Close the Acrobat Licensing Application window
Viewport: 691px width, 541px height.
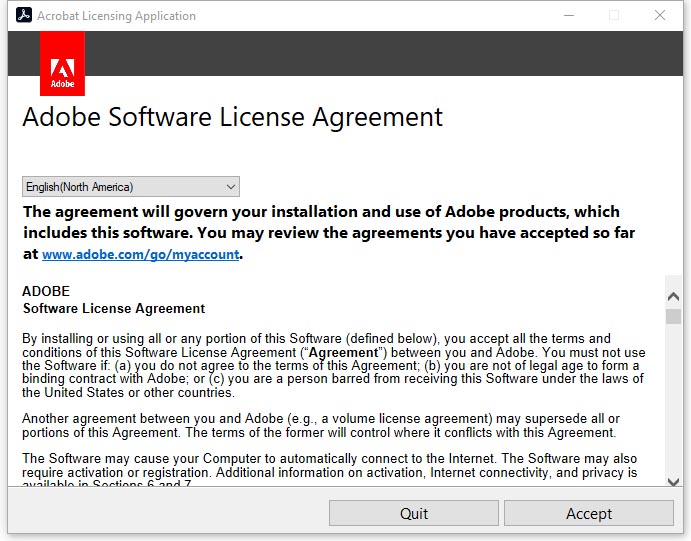click(660, 15)
